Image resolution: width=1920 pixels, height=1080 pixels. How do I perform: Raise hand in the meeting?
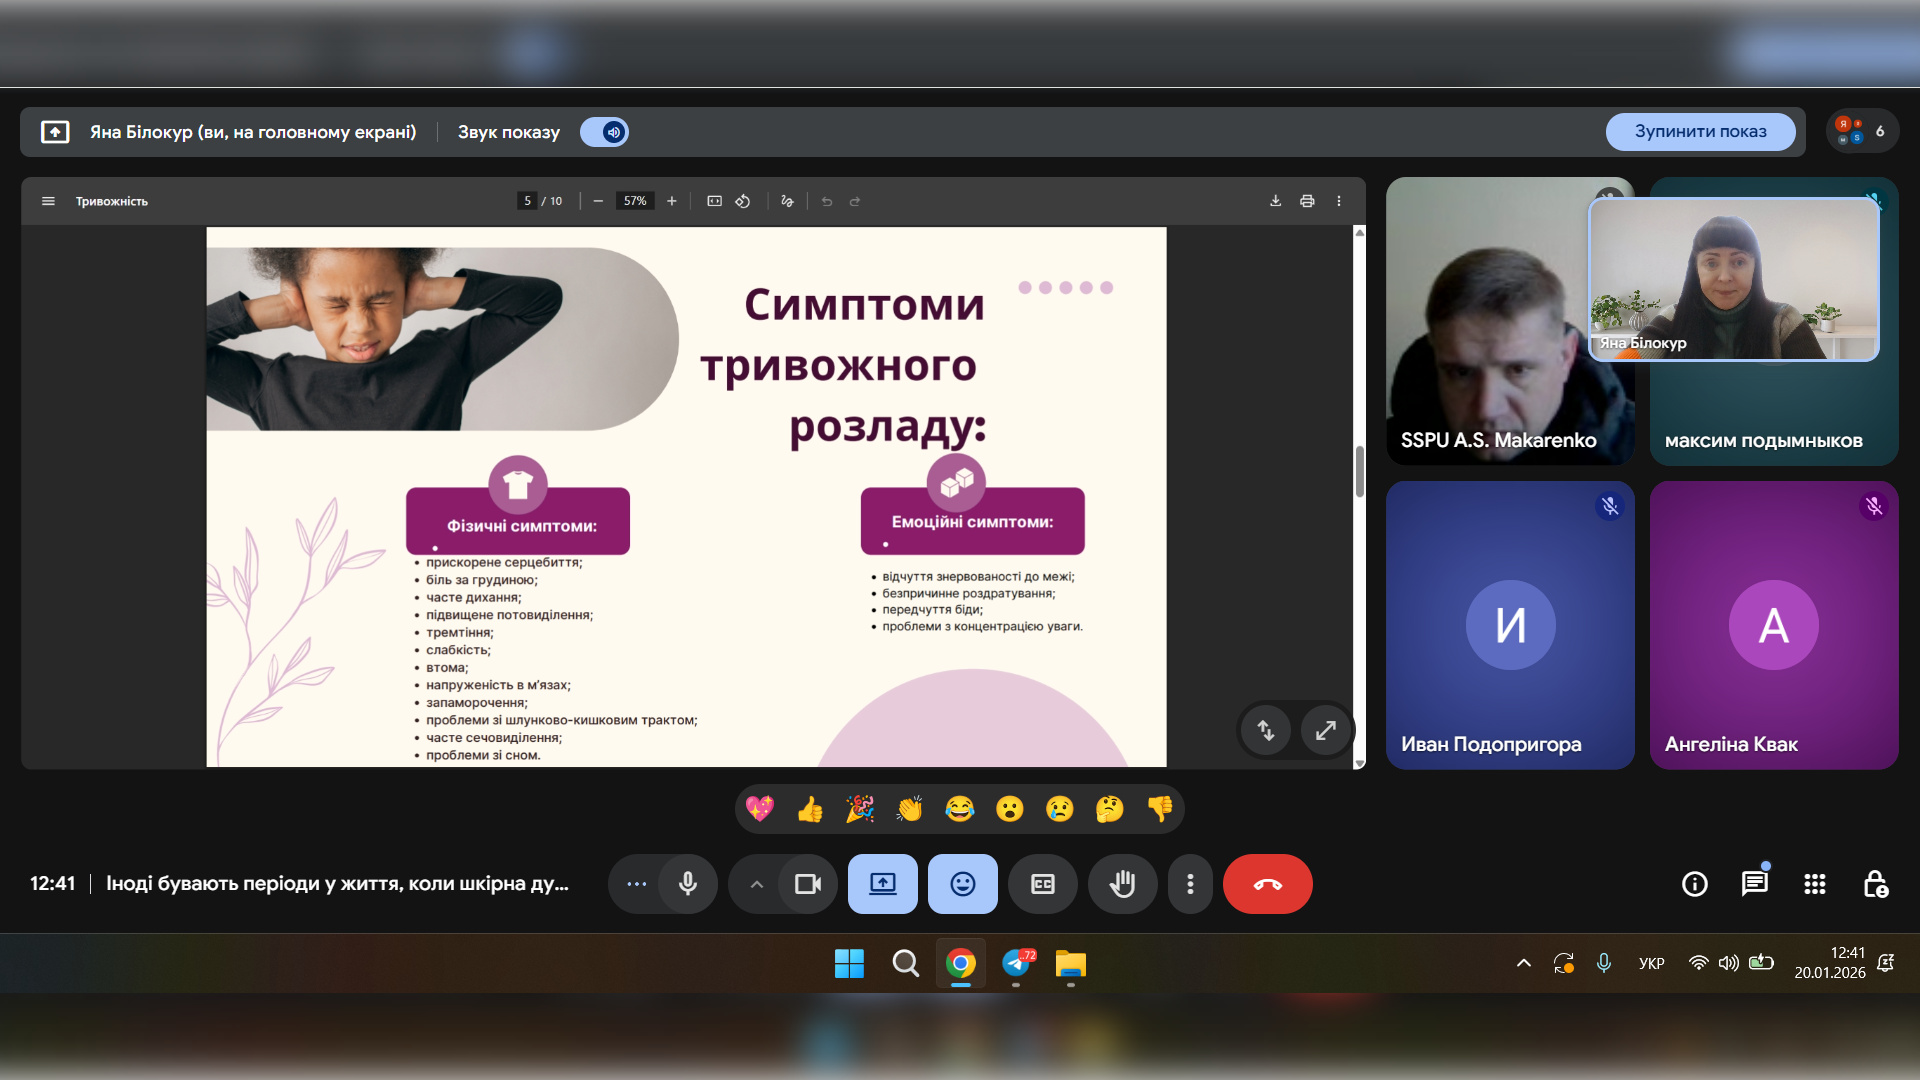click(x=1122, y=884)
